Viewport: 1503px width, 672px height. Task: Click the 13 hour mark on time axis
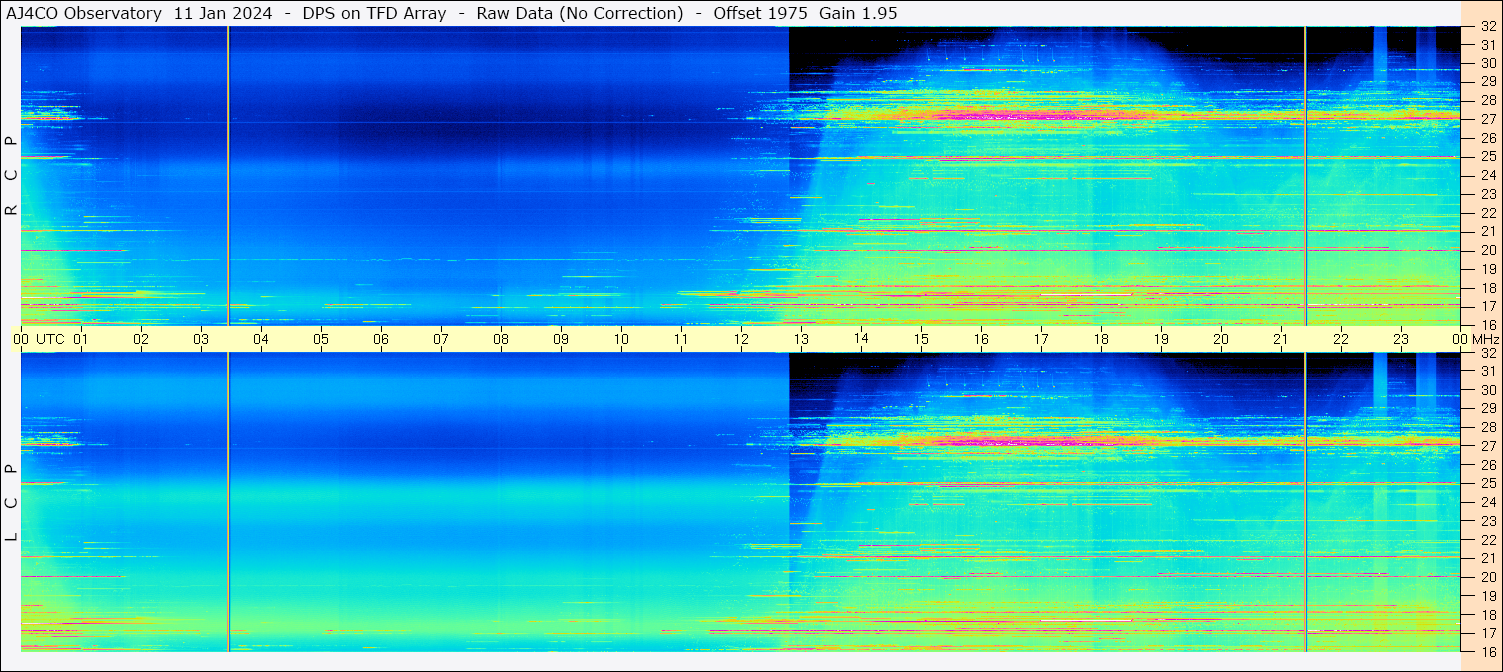pos(801,339)
